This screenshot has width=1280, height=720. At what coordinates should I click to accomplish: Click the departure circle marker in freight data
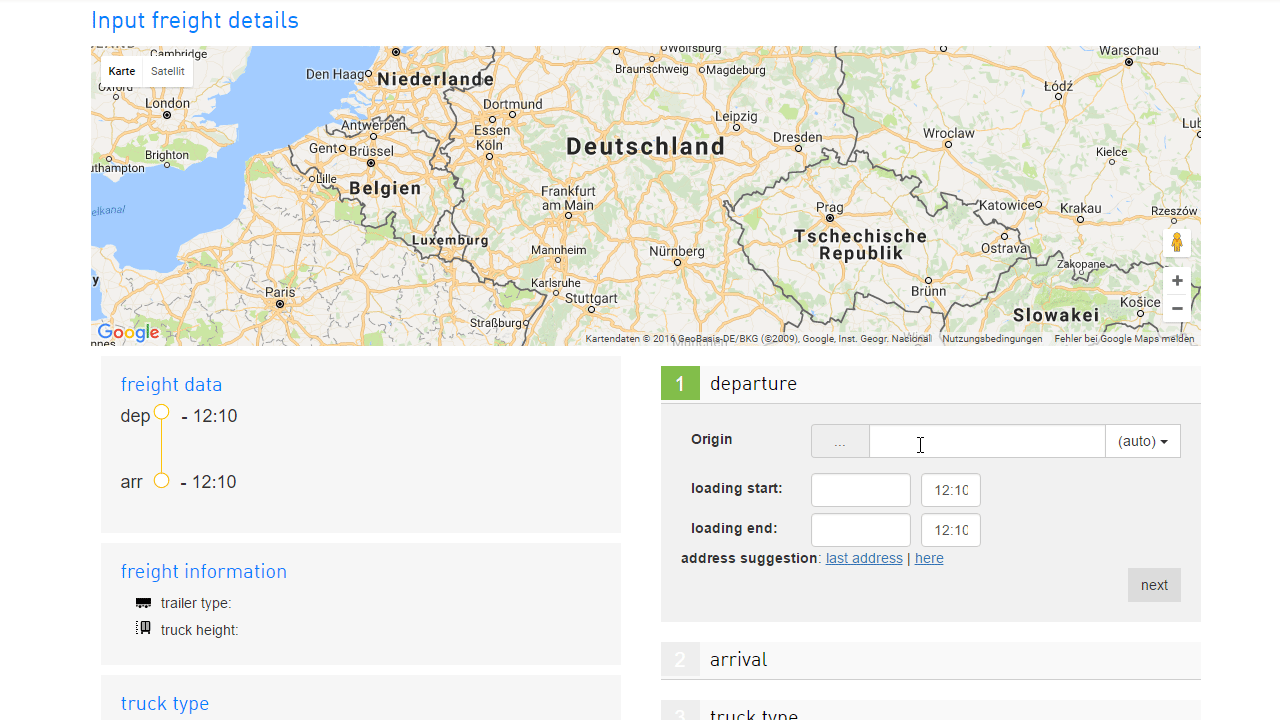click(x=161, y=412)
